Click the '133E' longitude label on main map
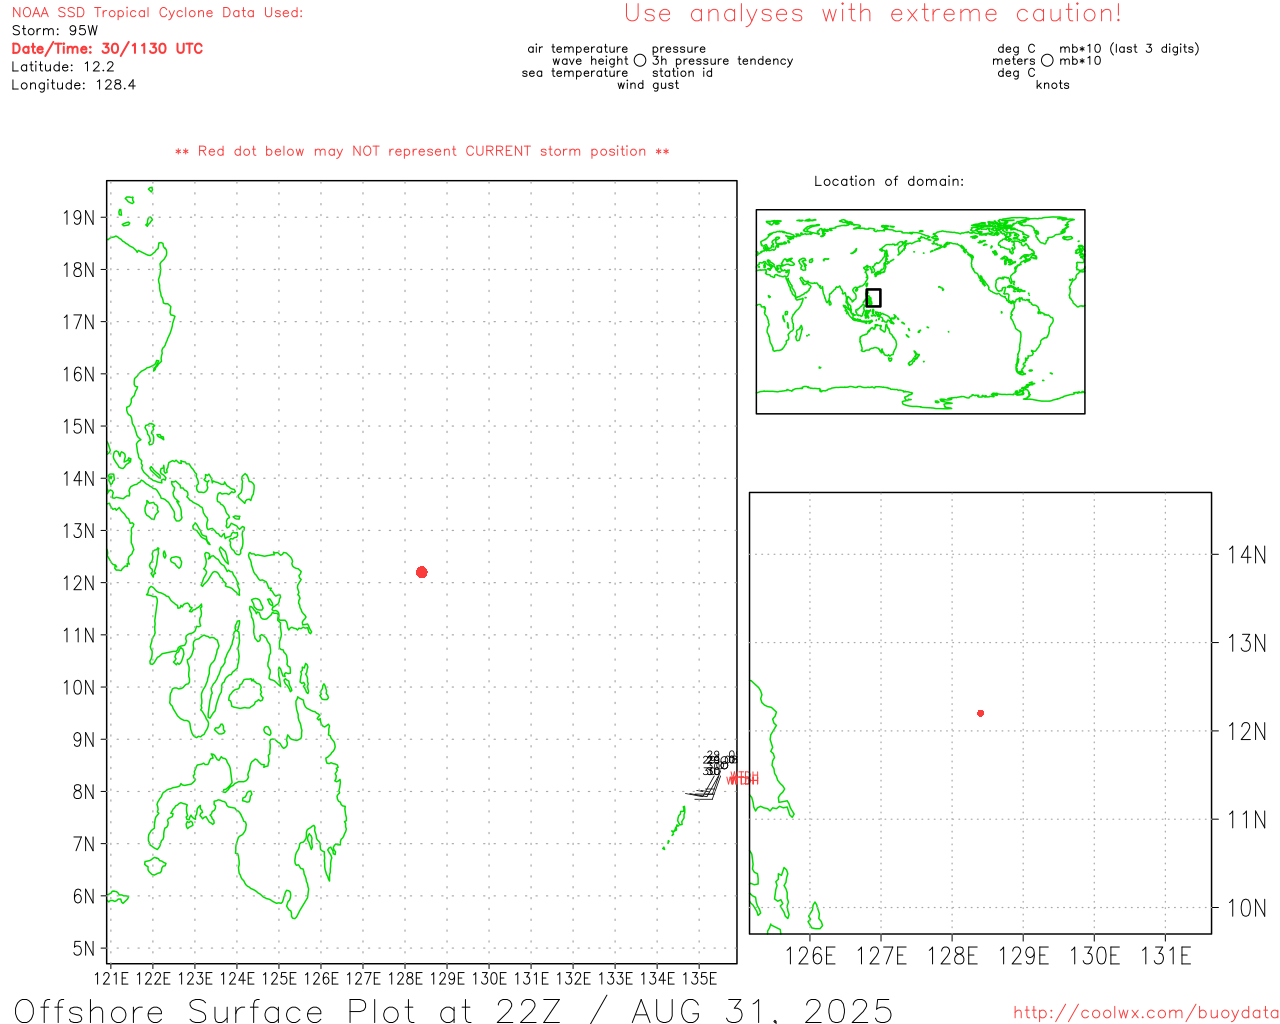Screen dimensions: 1280x1024 pos(615,978)
